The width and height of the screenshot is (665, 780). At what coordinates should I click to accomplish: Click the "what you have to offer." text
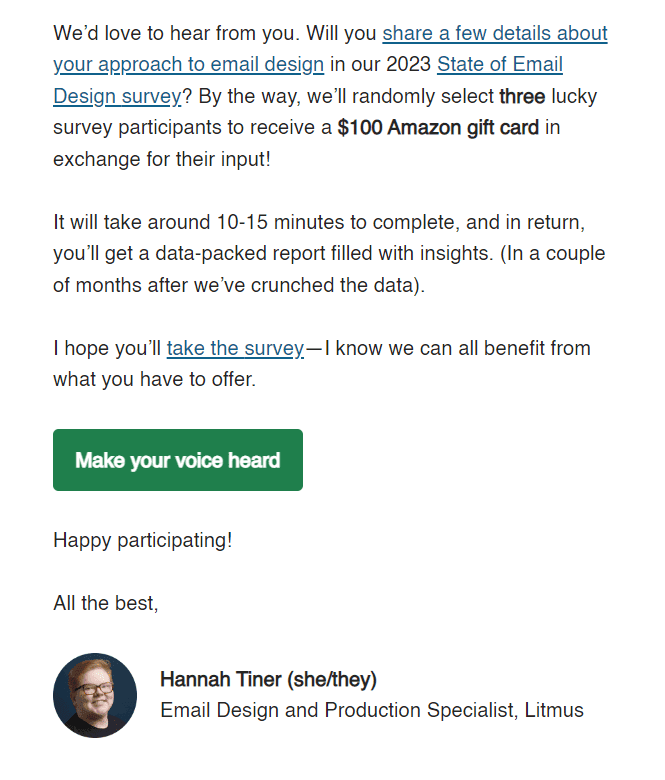pos(154,379)
